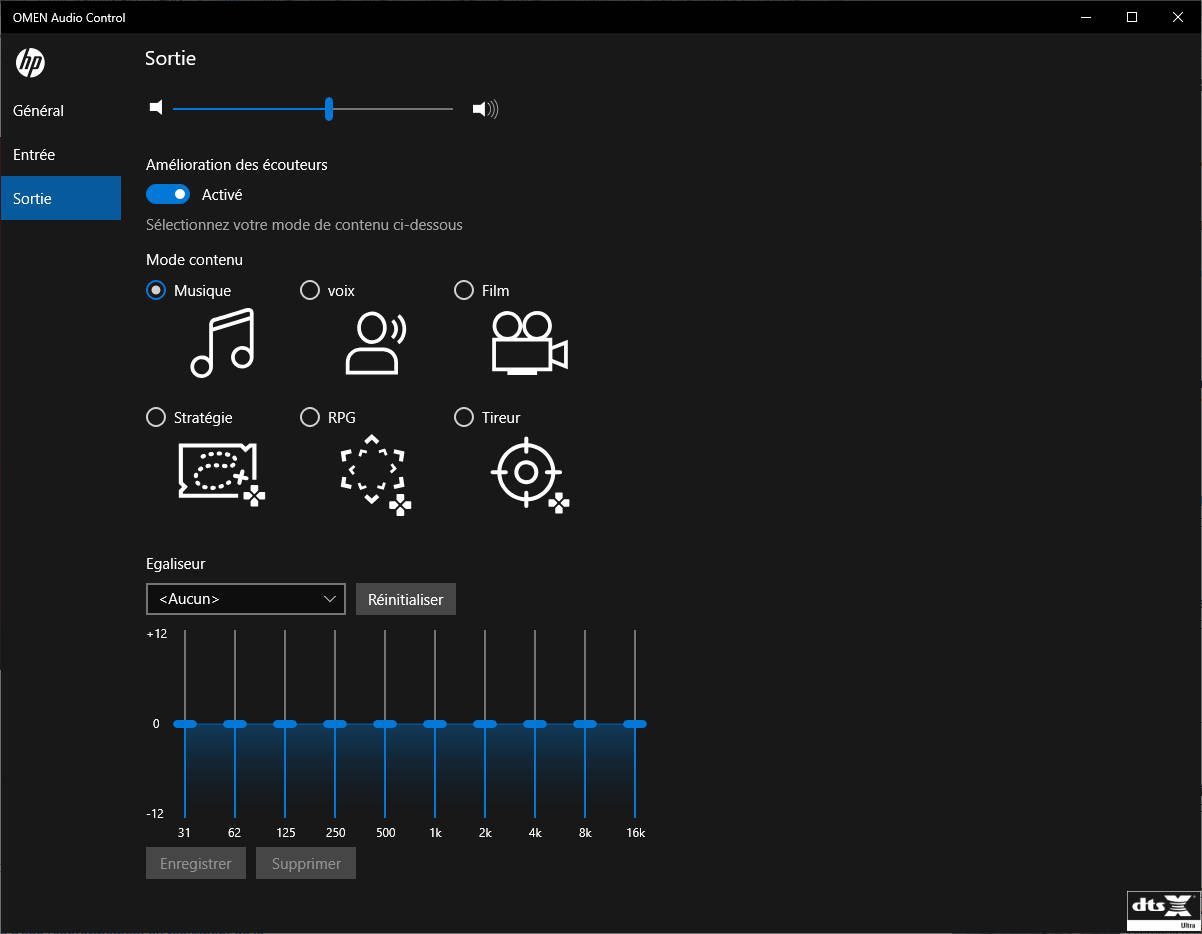The height and width of the screenshot is (934, 1202).
Task: Select the Musique radio button
Action: tap(156, 290)
